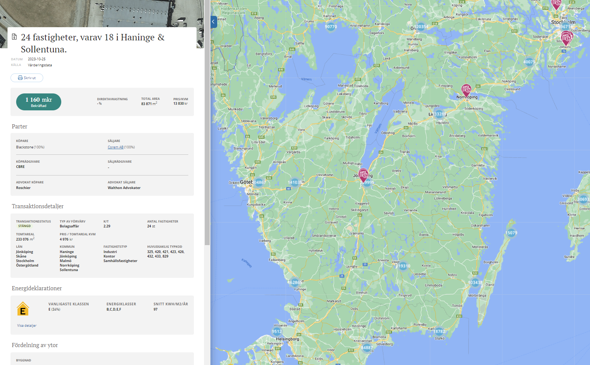
Task: Click the blue cluster marker at Karlstad
Action: click(330, 27)
